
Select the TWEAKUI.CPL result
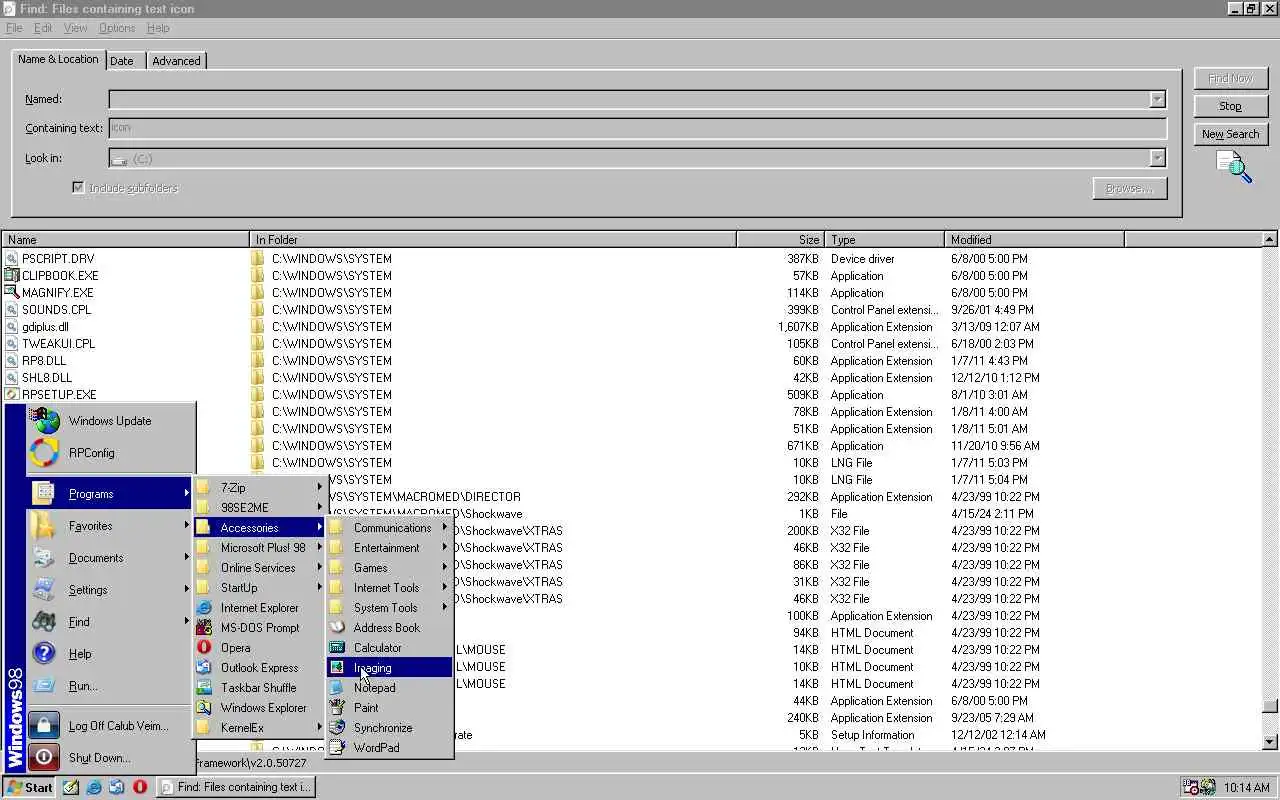[59, 344]
